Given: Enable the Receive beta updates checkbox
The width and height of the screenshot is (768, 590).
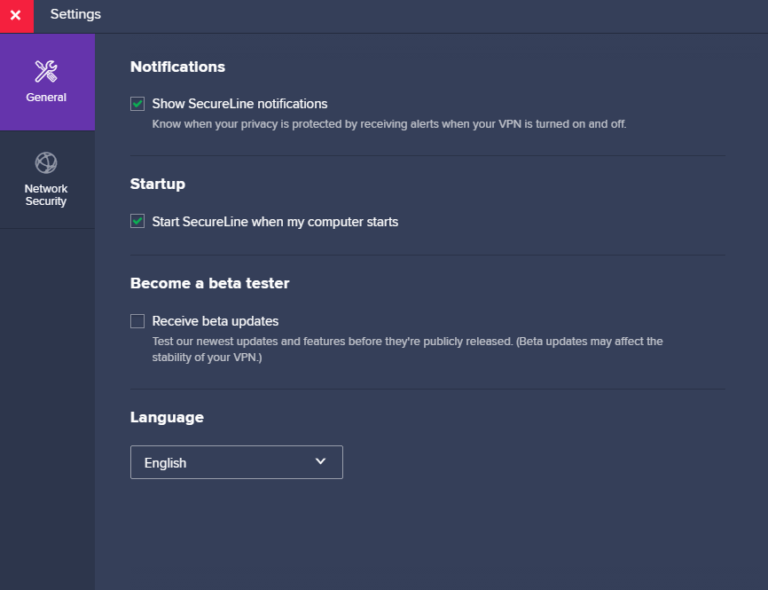Looking at the screenshot, I should (x=137, y=321).
